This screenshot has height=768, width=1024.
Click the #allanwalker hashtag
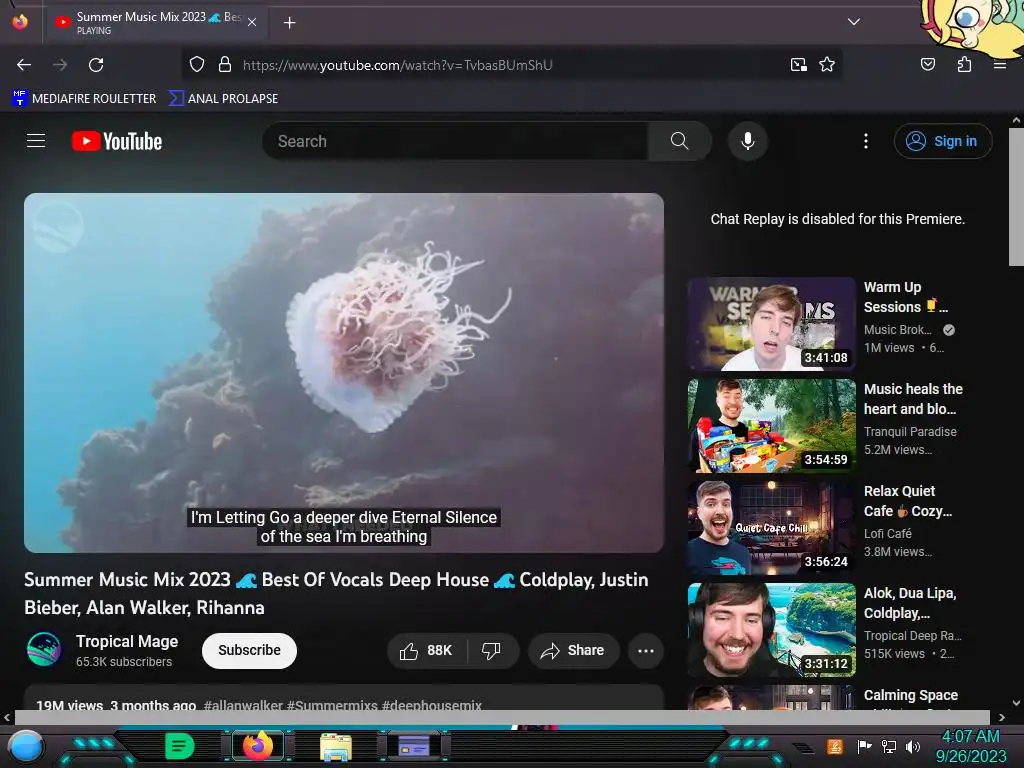(x=243, y=705)
